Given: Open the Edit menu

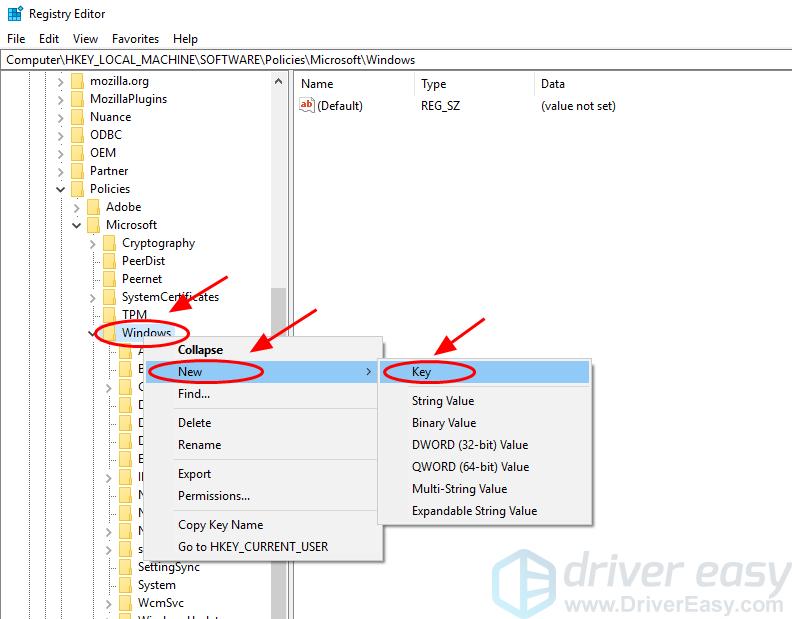Looking at the screenshot, I should coord(49,39).
